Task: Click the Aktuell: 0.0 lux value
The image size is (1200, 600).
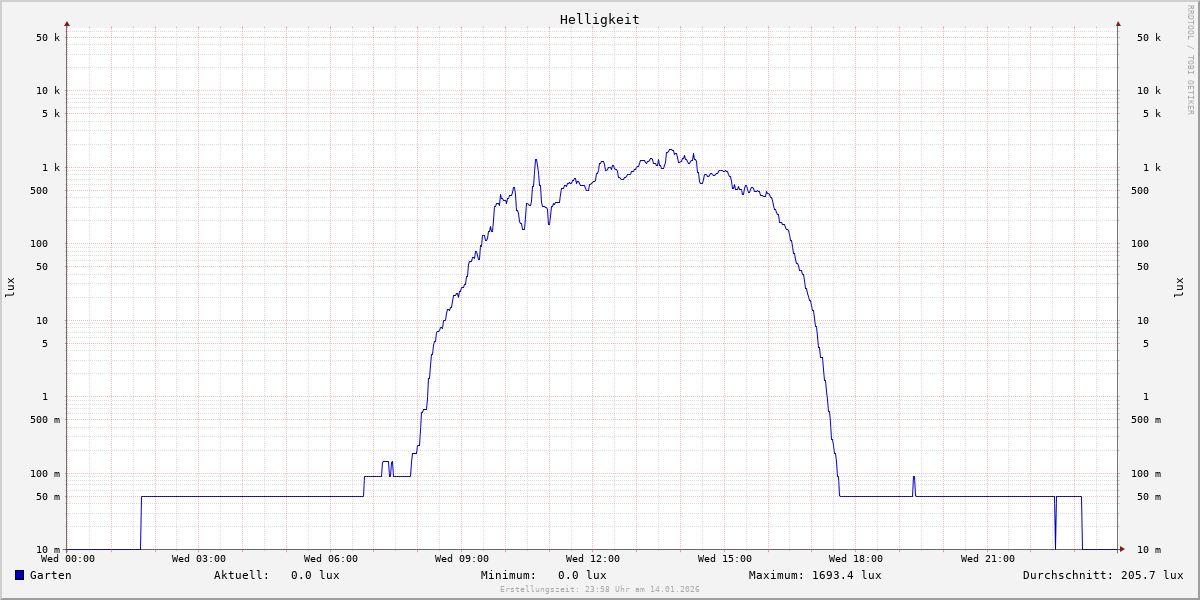Action: 277,575
